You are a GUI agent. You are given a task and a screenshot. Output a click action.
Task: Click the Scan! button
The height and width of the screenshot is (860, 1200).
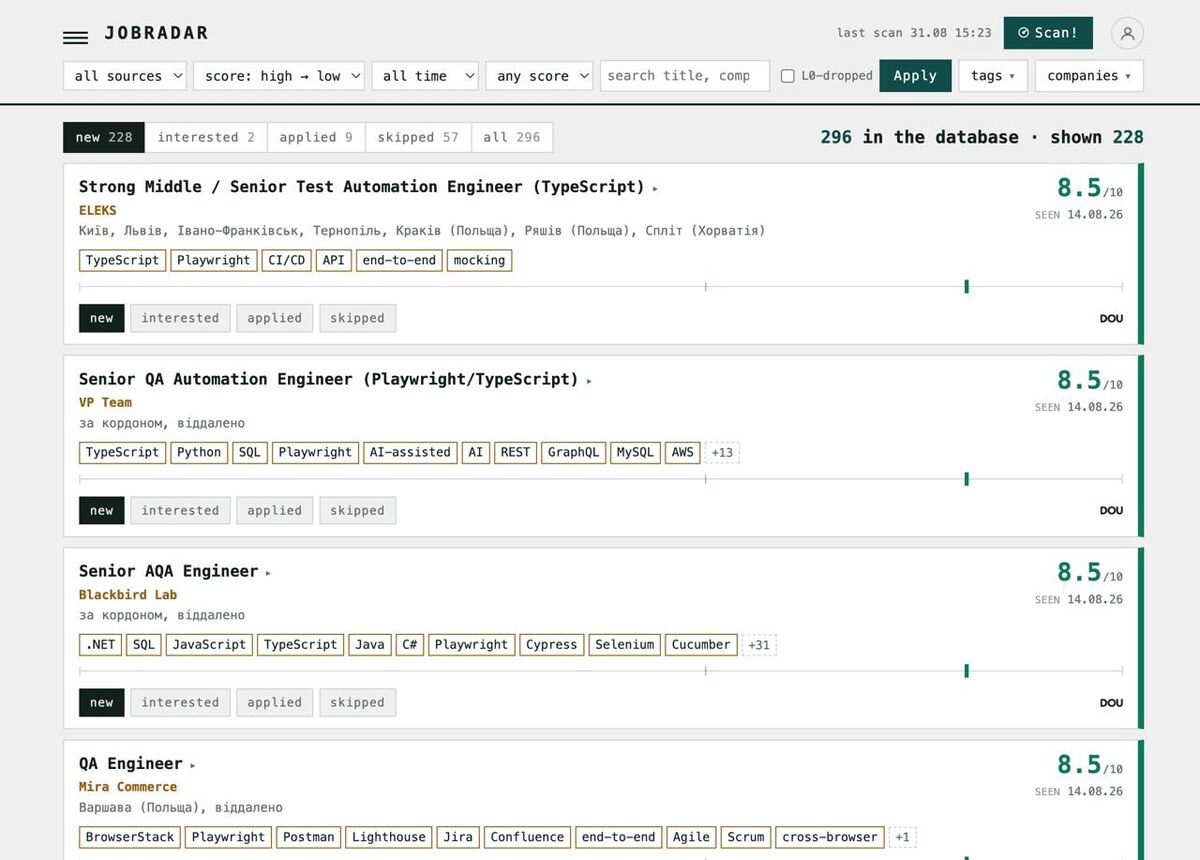[x=1048, y=33]
